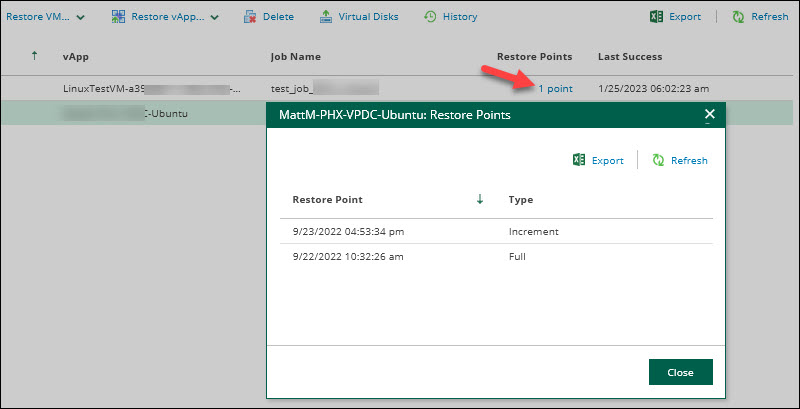Screen dimensions: 800x409
Task: Sort by Restore Points column header
Action: pos(535,57)
